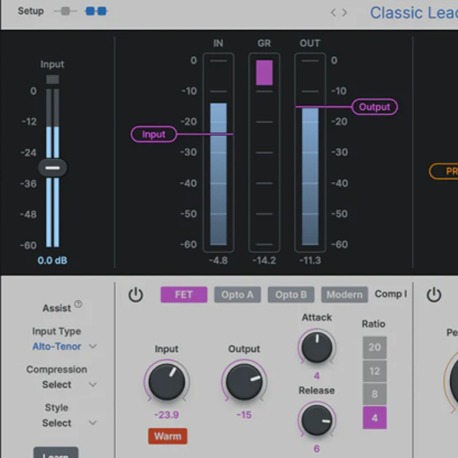458x458 pixels.
Task: Click the purple gain reduction bar
Action: point(264,73)
